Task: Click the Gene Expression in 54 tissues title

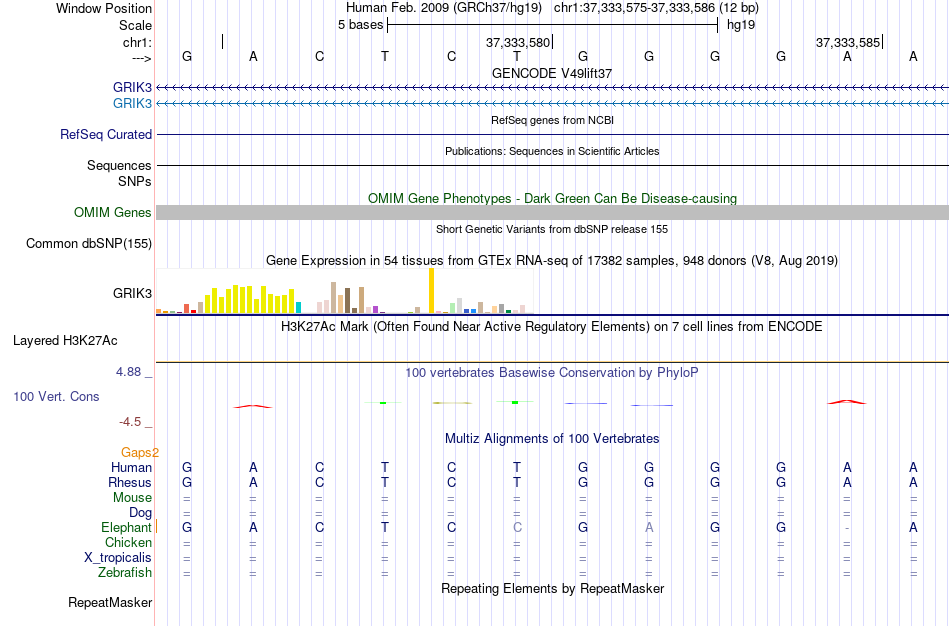Action: (552, 261)
